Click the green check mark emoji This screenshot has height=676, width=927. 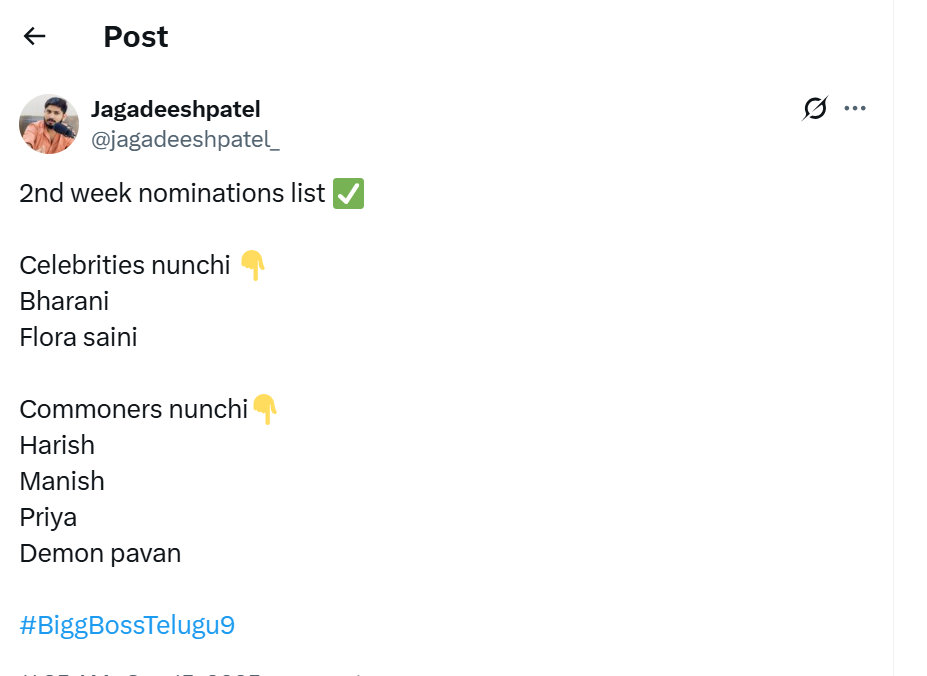349,193
